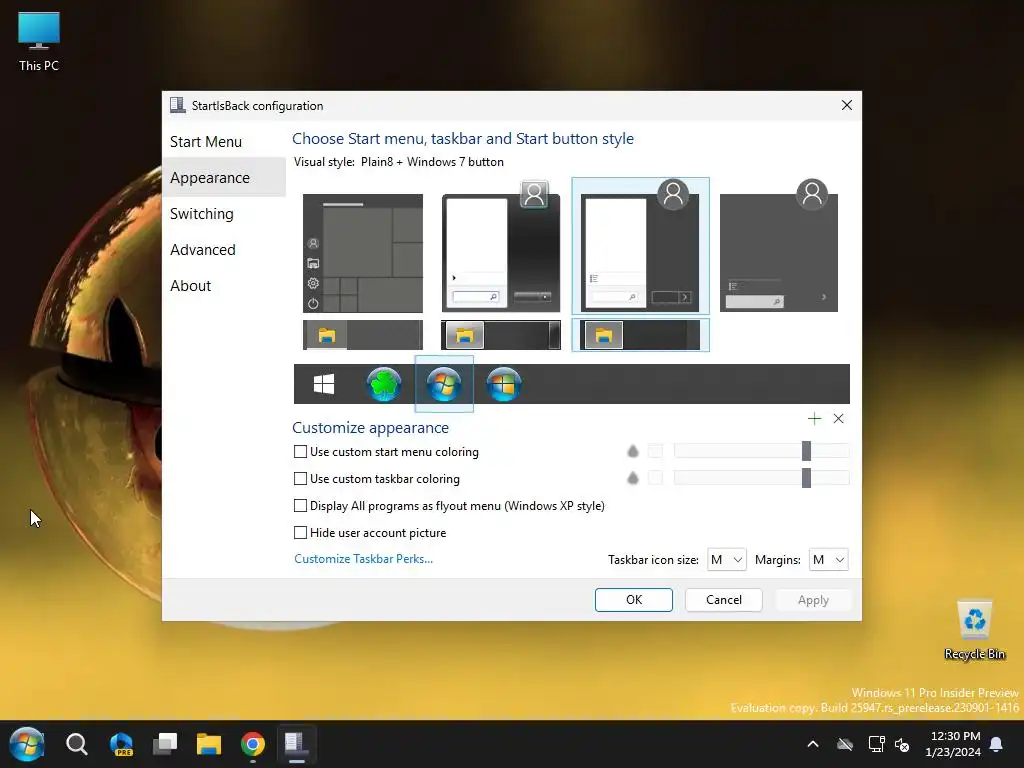Click the taskbar coloring droplet icon
The width and height of the screenshot is (1024, 768).
[x=632, y=478]
